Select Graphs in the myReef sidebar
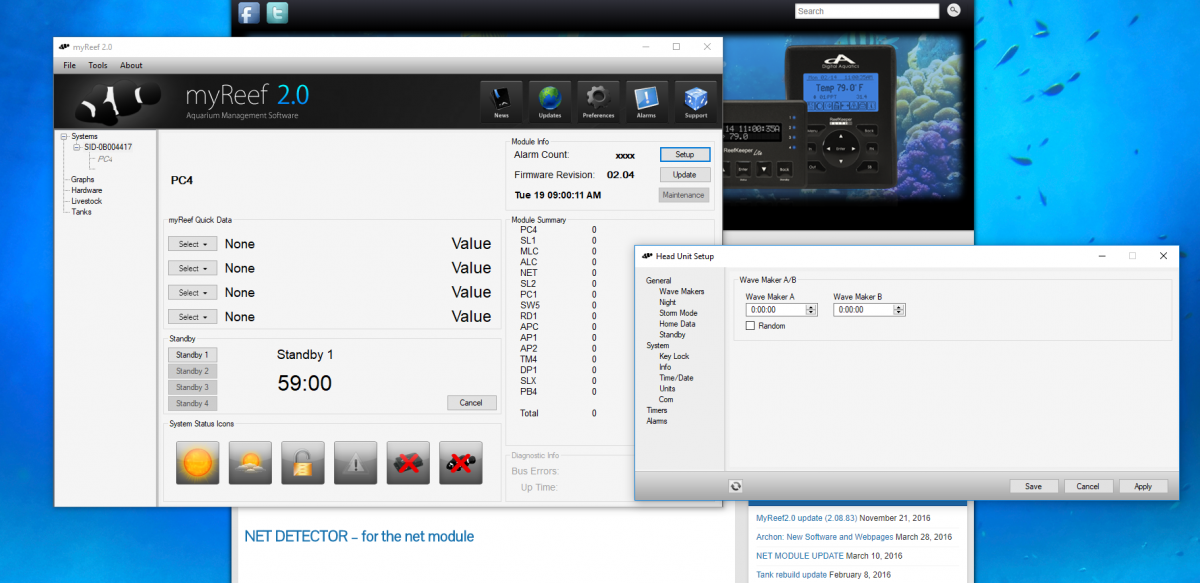 [x=83, y=179]
